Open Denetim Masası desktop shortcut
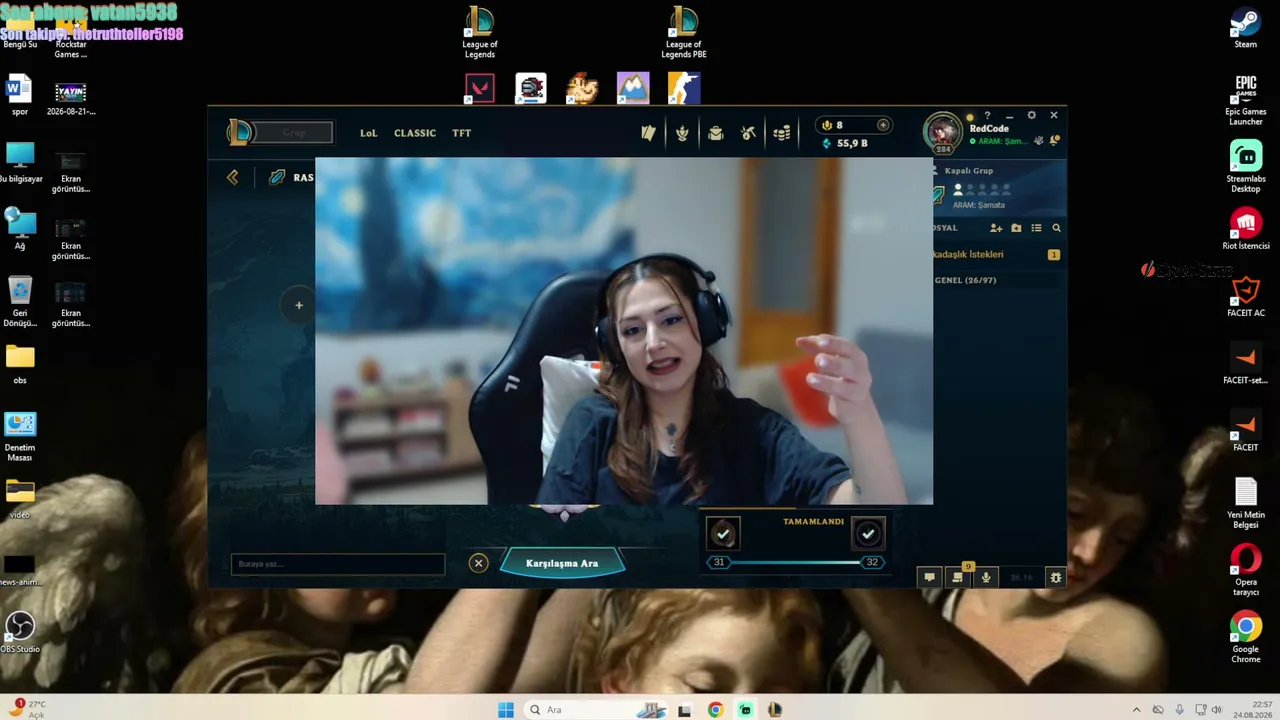1280x720 pixels. [20, 436]
